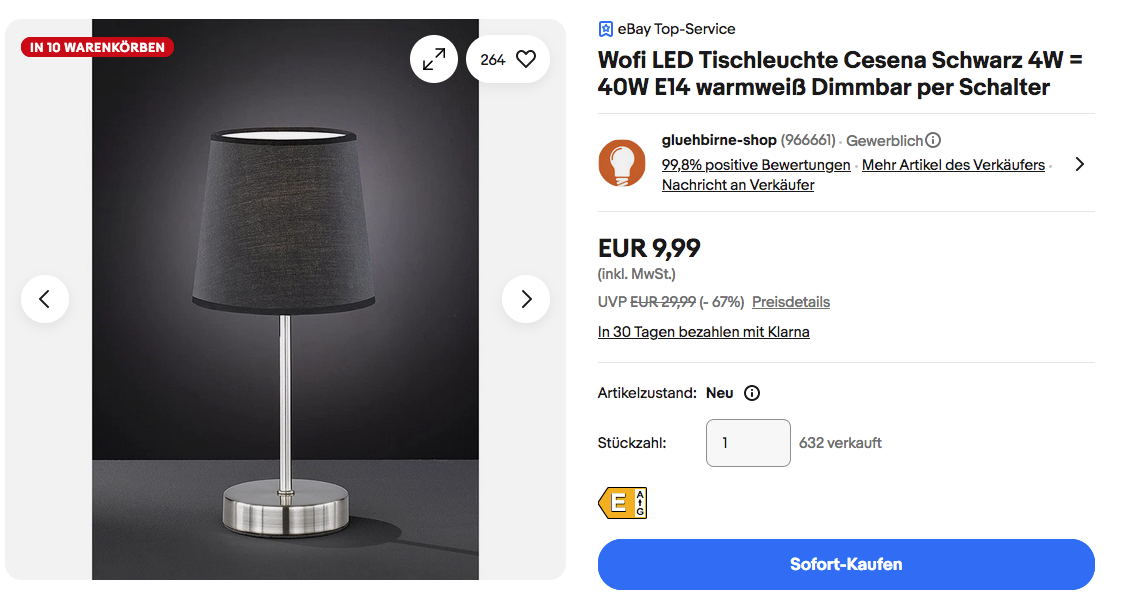Expand seller details chevron arrow
Viewport: 1124px width, 597px height.
pos(1079,164)
